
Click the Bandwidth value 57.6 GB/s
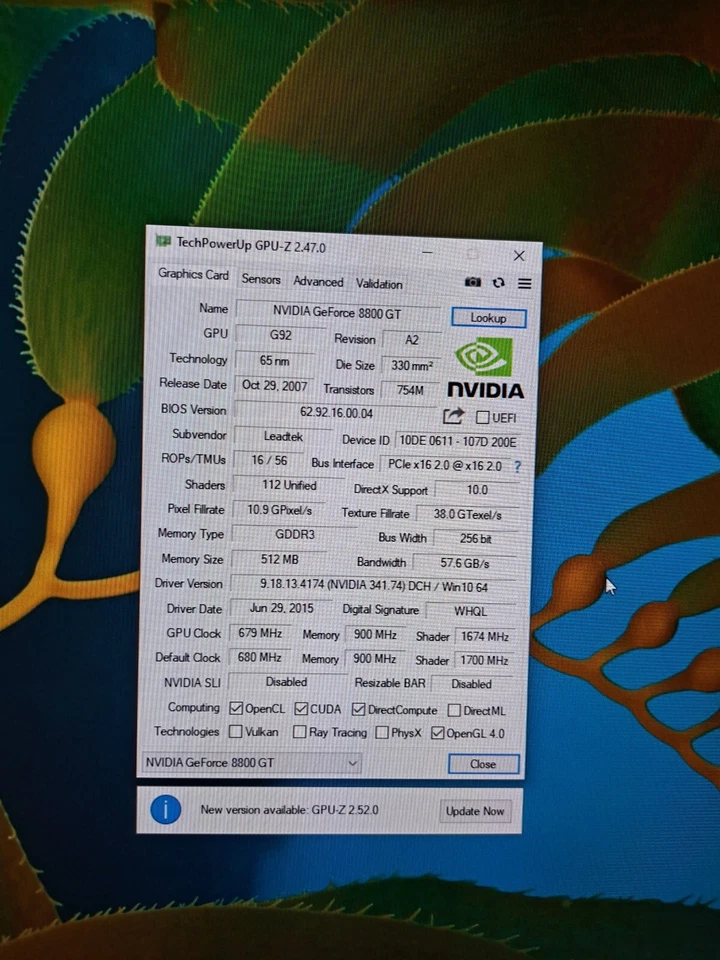(465, 563)
